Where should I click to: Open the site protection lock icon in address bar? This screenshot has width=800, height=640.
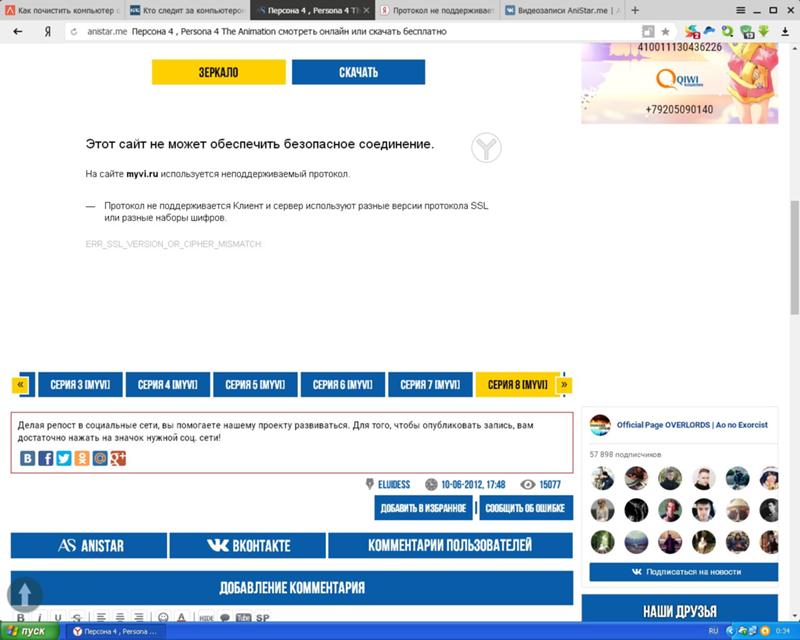(x=648, y=32)
